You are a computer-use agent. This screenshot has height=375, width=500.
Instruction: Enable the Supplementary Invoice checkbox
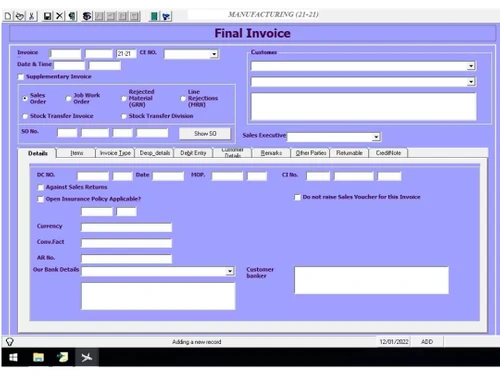pos(21,77)
